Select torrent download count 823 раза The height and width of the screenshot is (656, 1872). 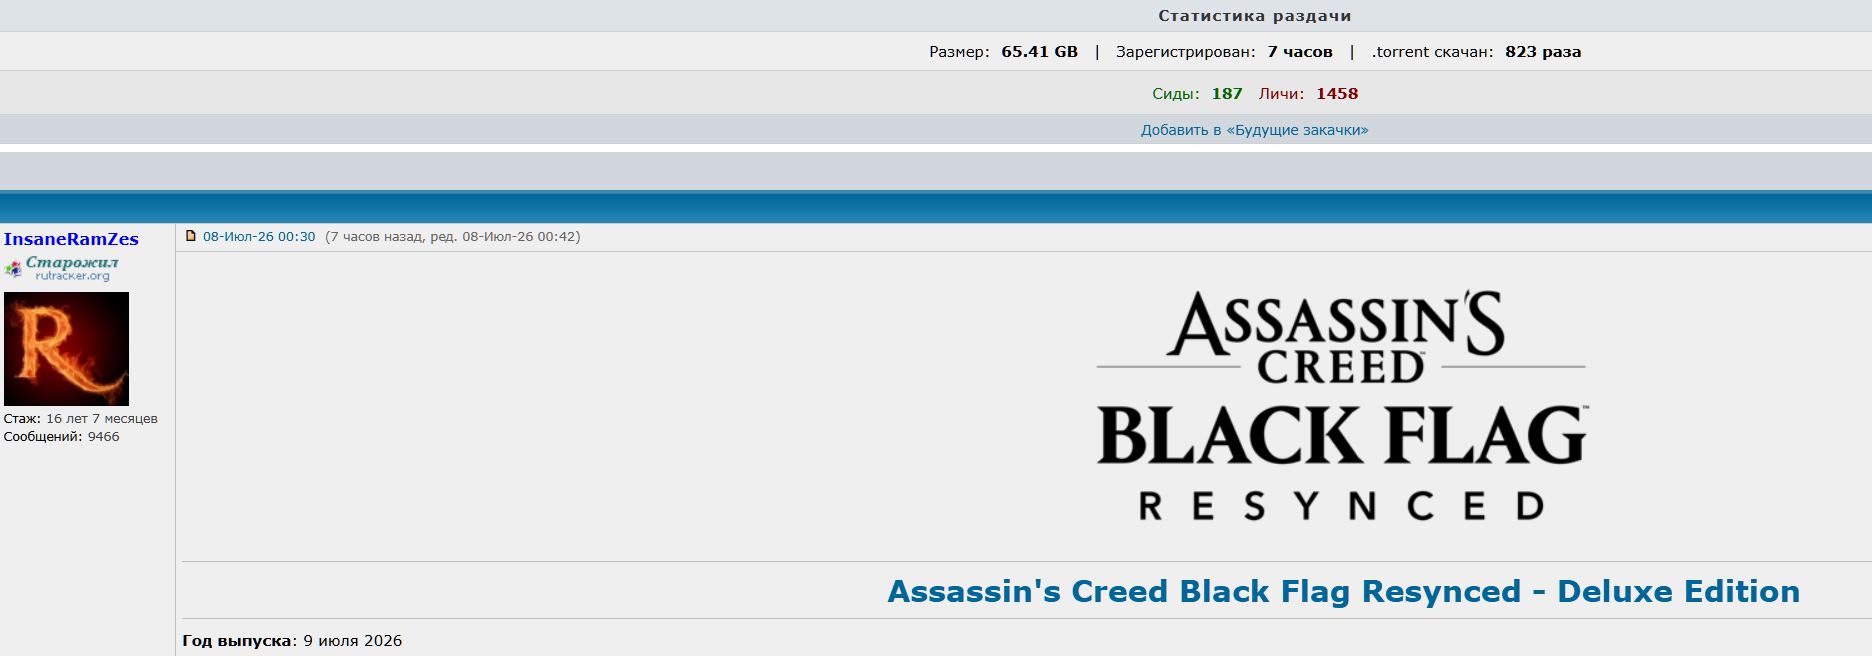point(1543,52)
